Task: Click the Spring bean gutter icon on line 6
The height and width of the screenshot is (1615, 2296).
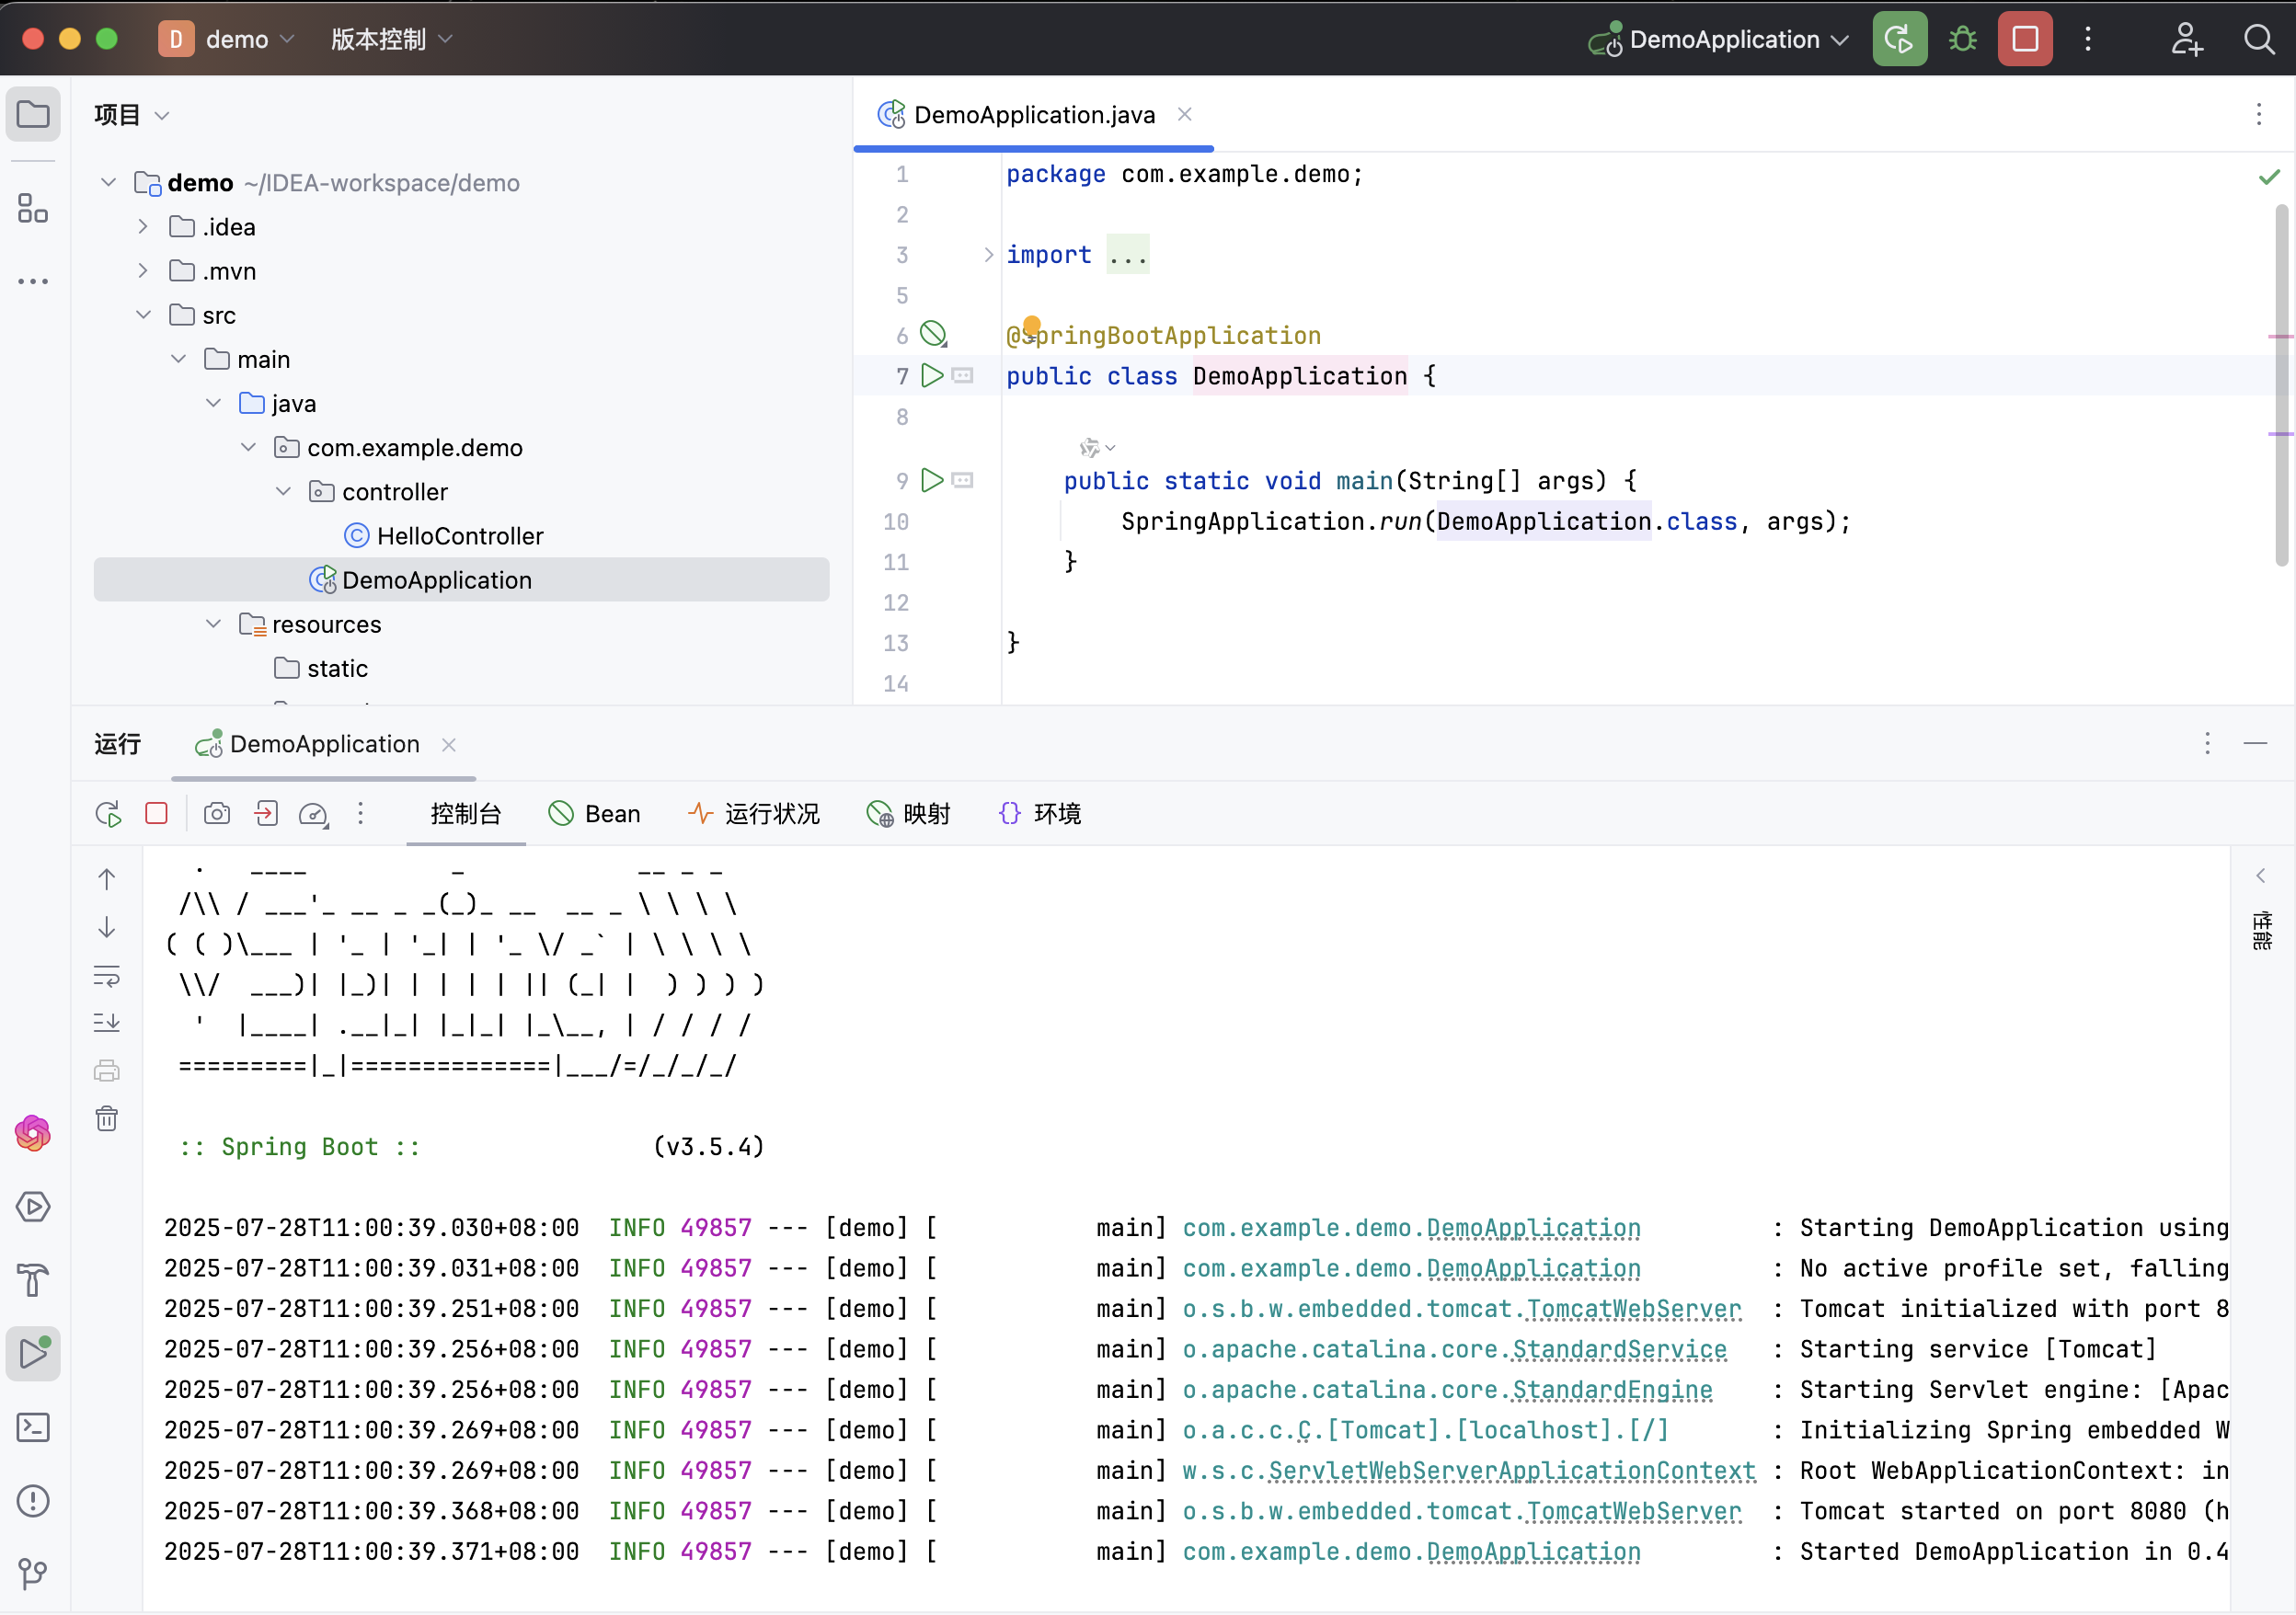Action: tap(933, 333)
